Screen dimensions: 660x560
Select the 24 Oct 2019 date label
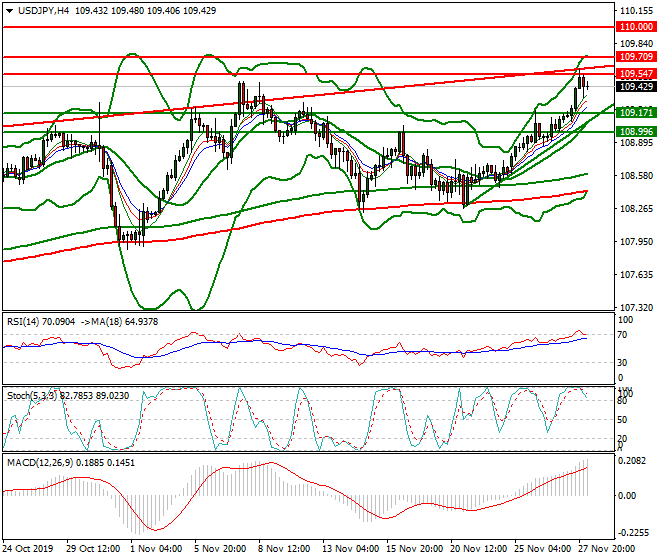click(28, 549)
